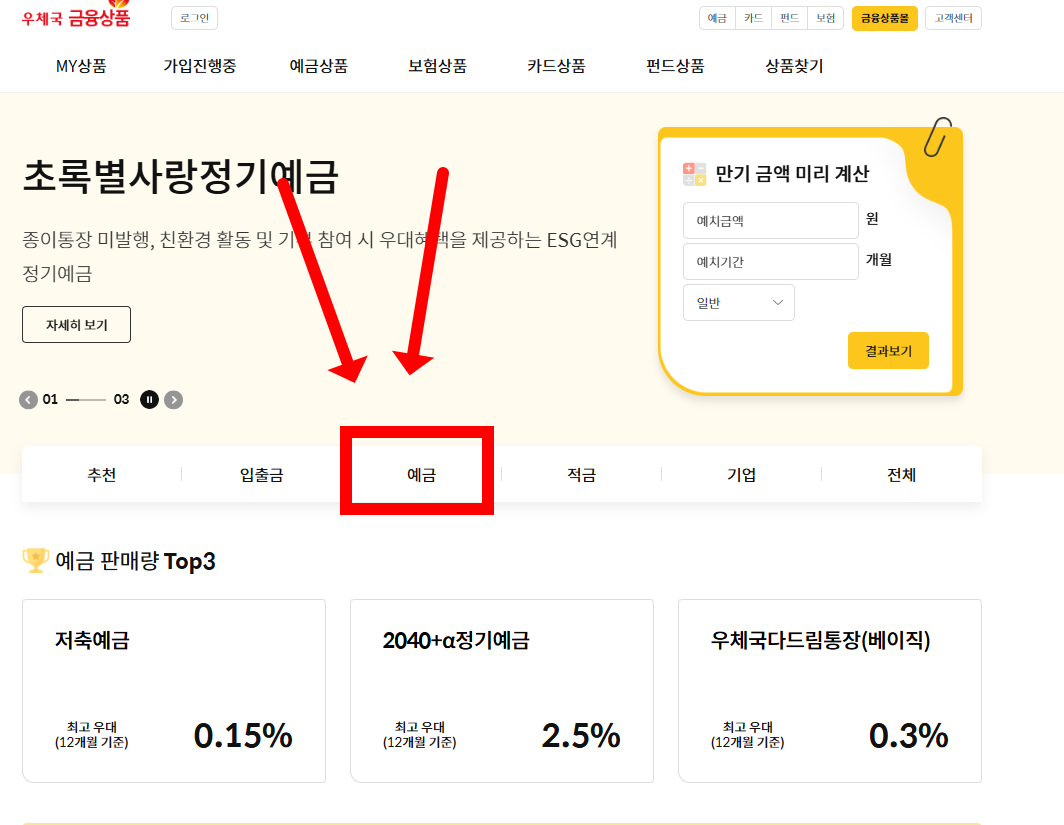Go to the previous banner slide
The image size is (1064, 825).
point(28,400)
